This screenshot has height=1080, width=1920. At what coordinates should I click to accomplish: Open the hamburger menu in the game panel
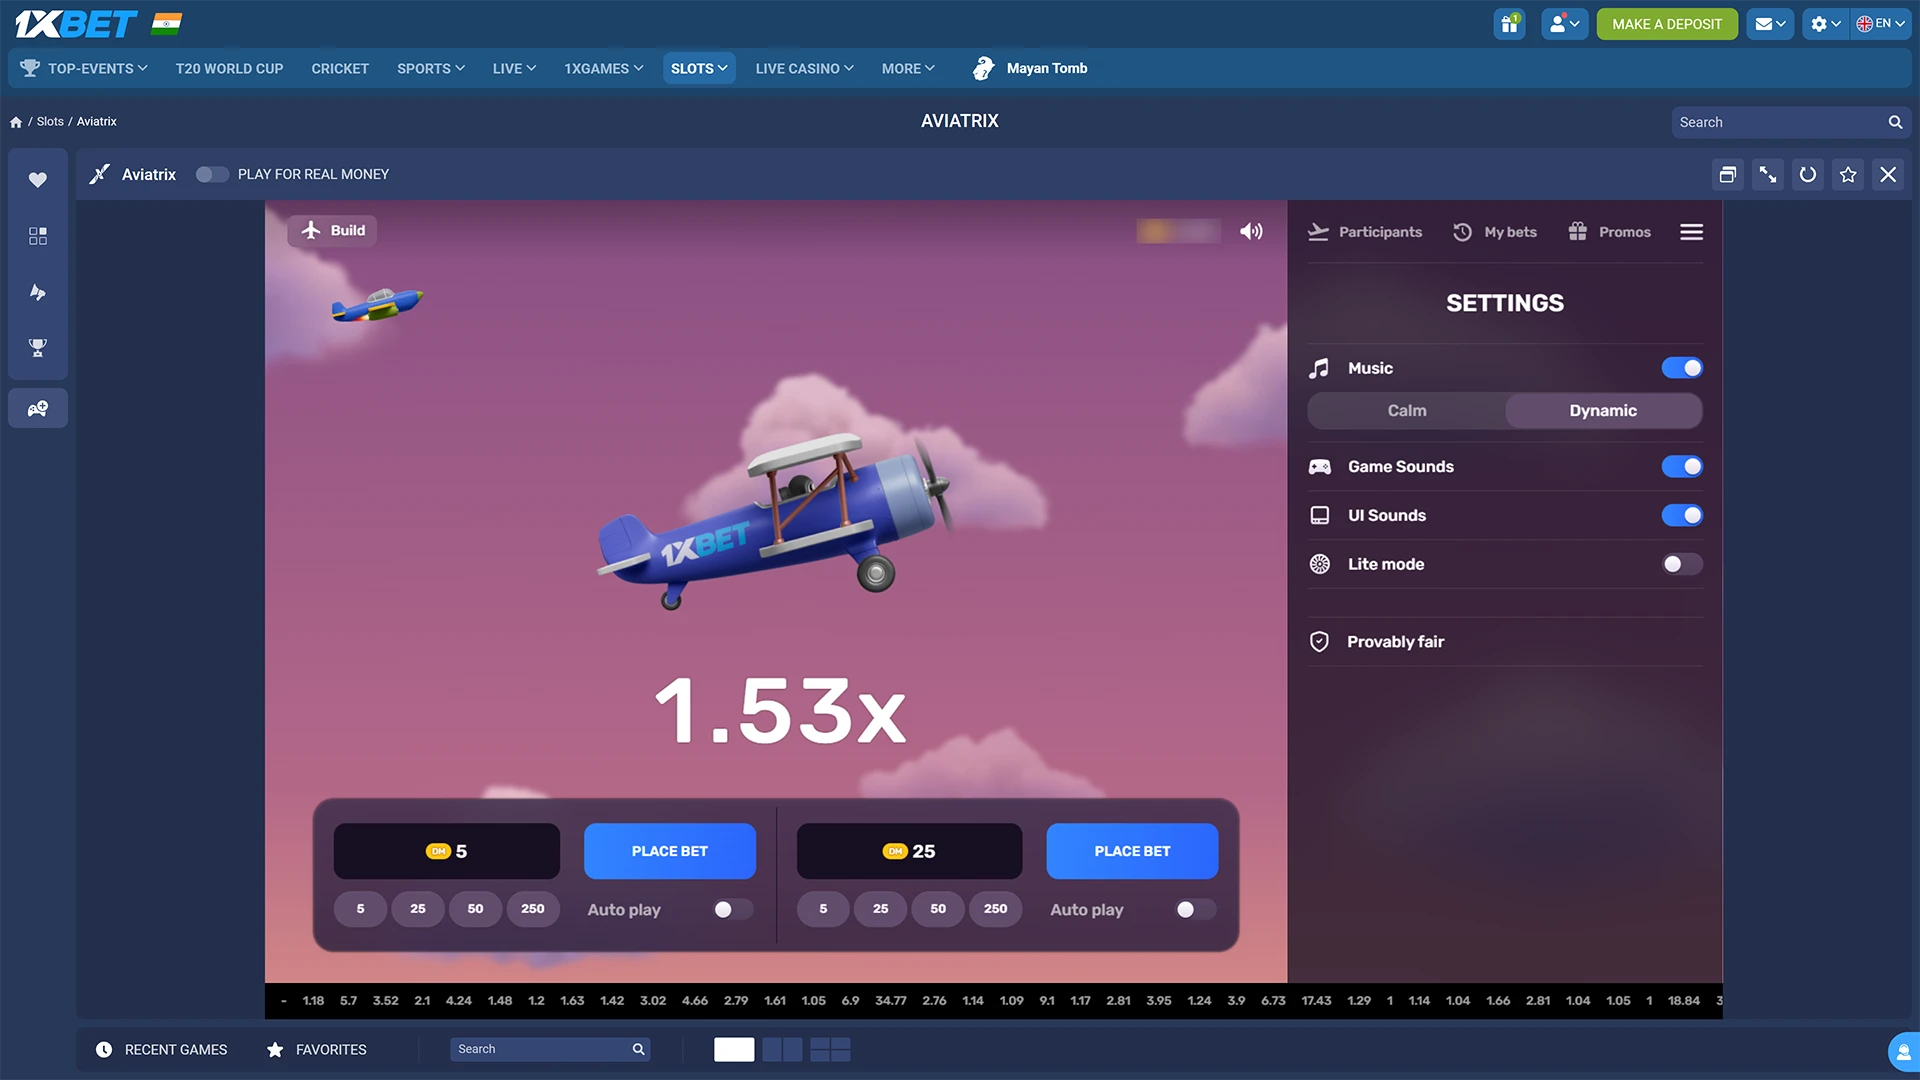click(1691, 232)
